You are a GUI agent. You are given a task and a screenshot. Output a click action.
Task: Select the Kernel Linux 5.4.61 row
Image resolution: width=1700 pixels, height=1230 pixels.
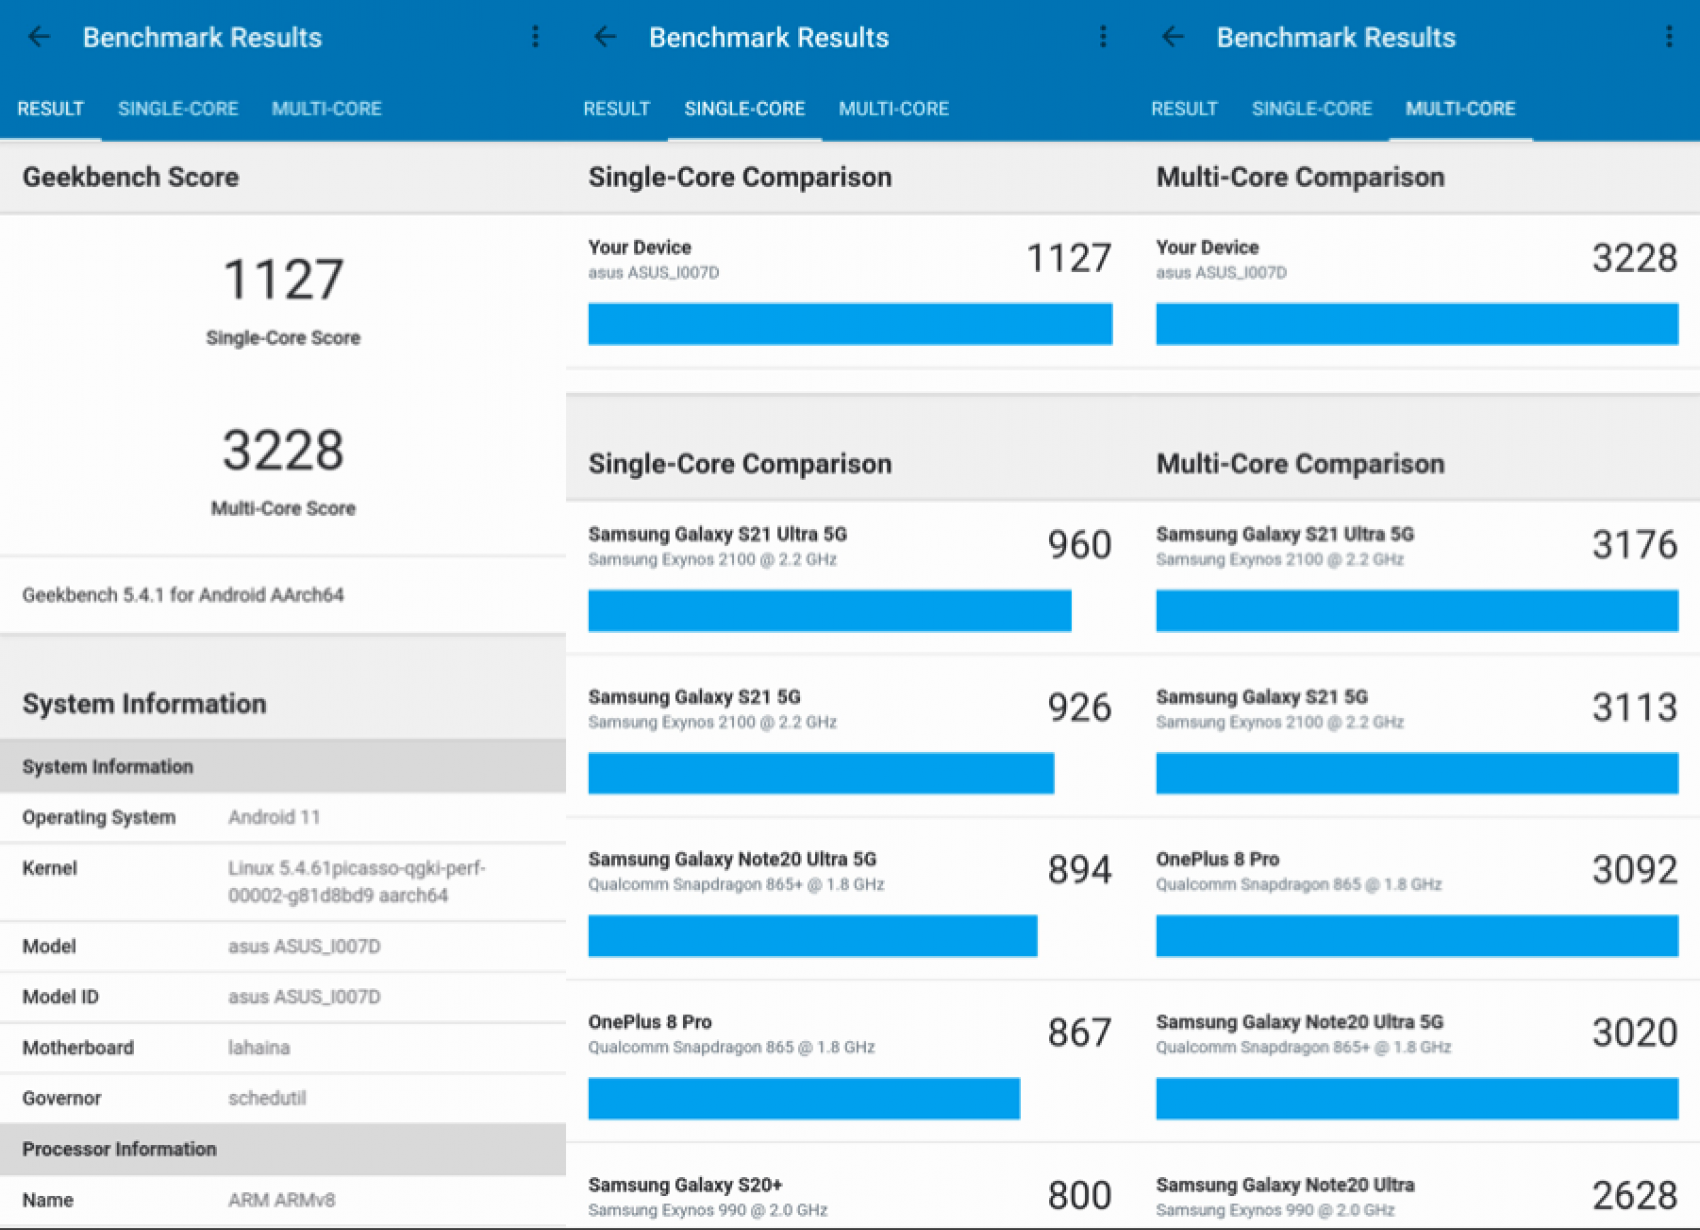point(283,881)
